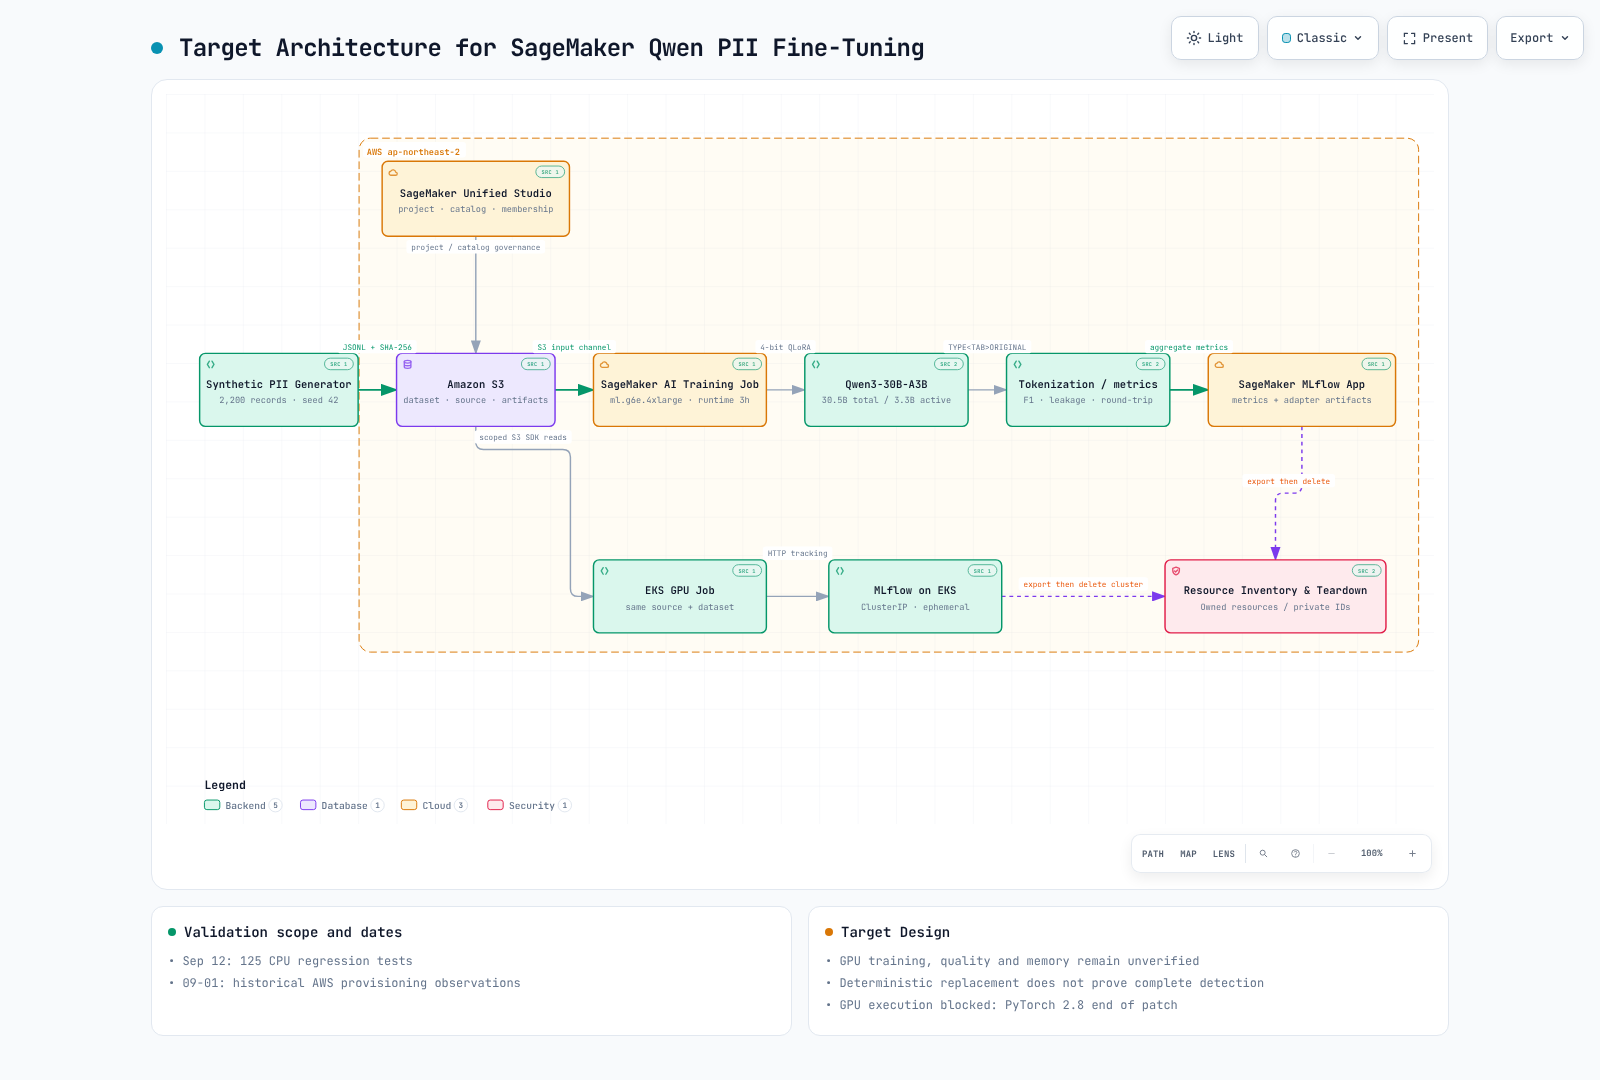Switch to PATH mode
The image size is (1600, 1080).
[x=1153, y=854]
